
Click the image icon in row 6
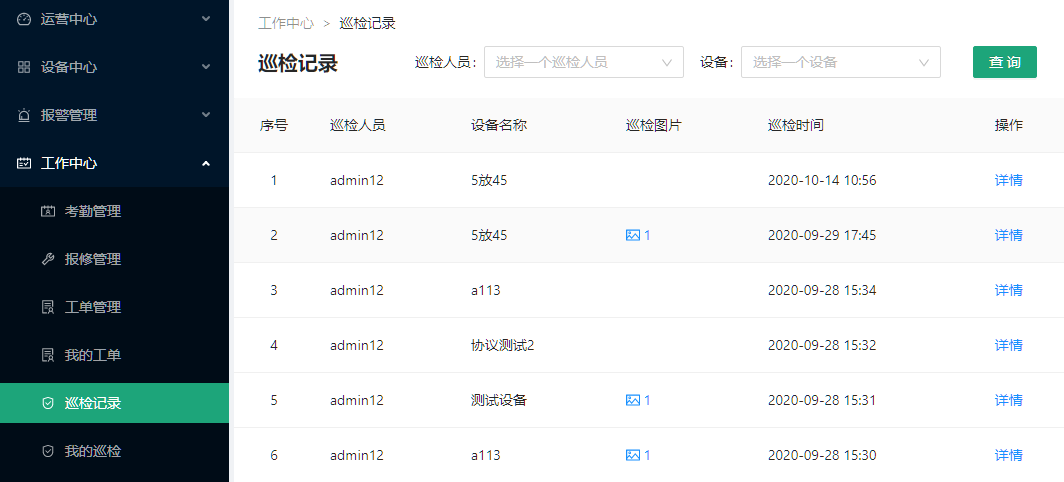(x=632, y=455)
